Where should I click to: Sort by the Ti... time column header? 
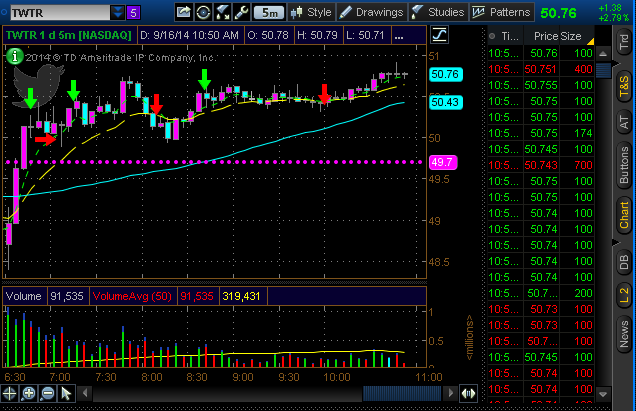(x=510, y=36)
